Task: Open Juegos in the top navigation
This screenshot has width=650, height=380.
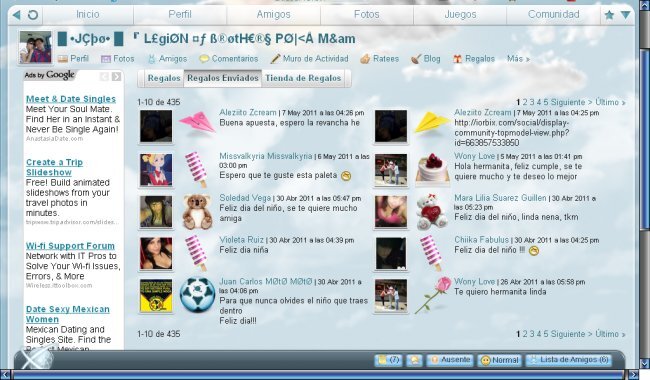Action: click(x=460, y=15)
